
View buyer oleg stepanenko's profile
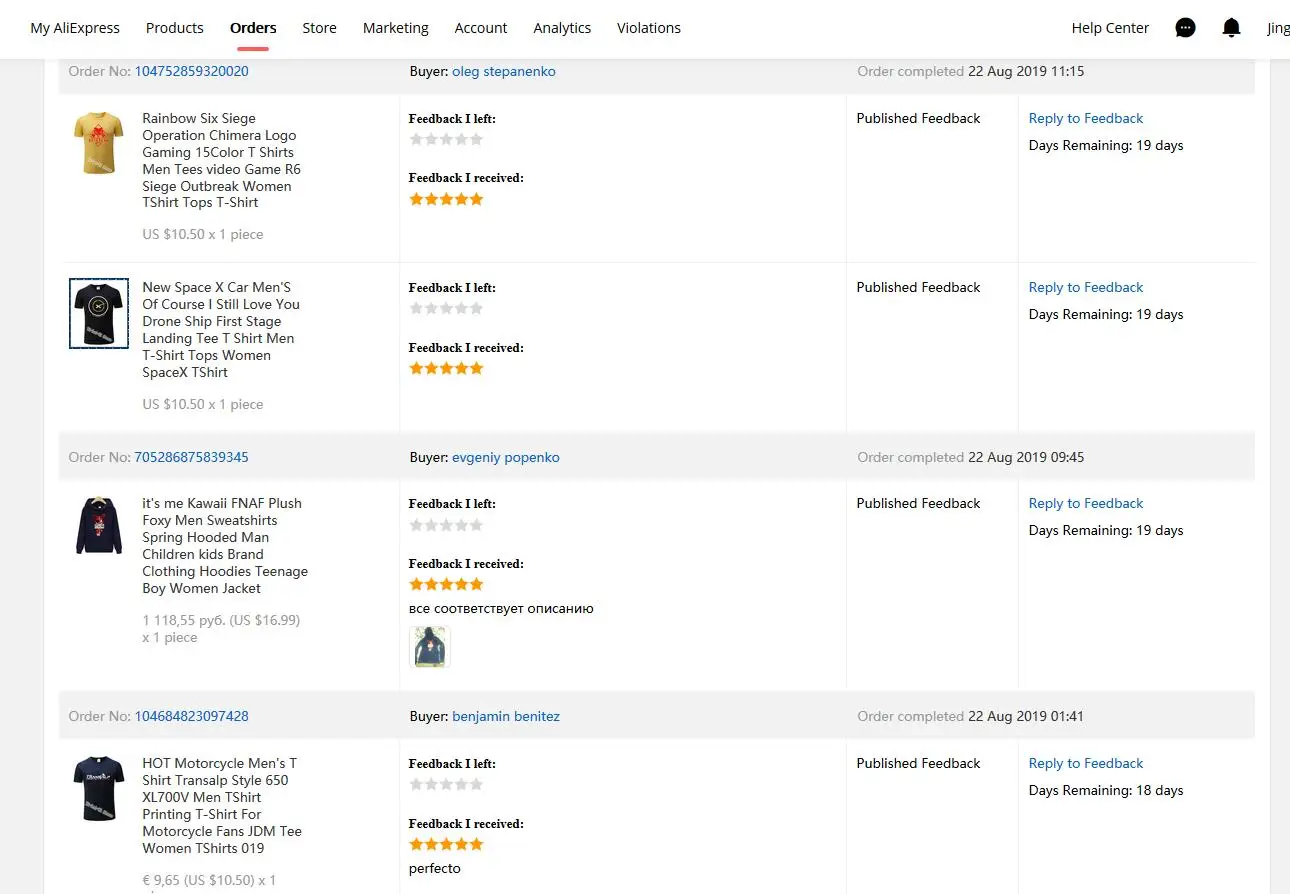[503, 71]
